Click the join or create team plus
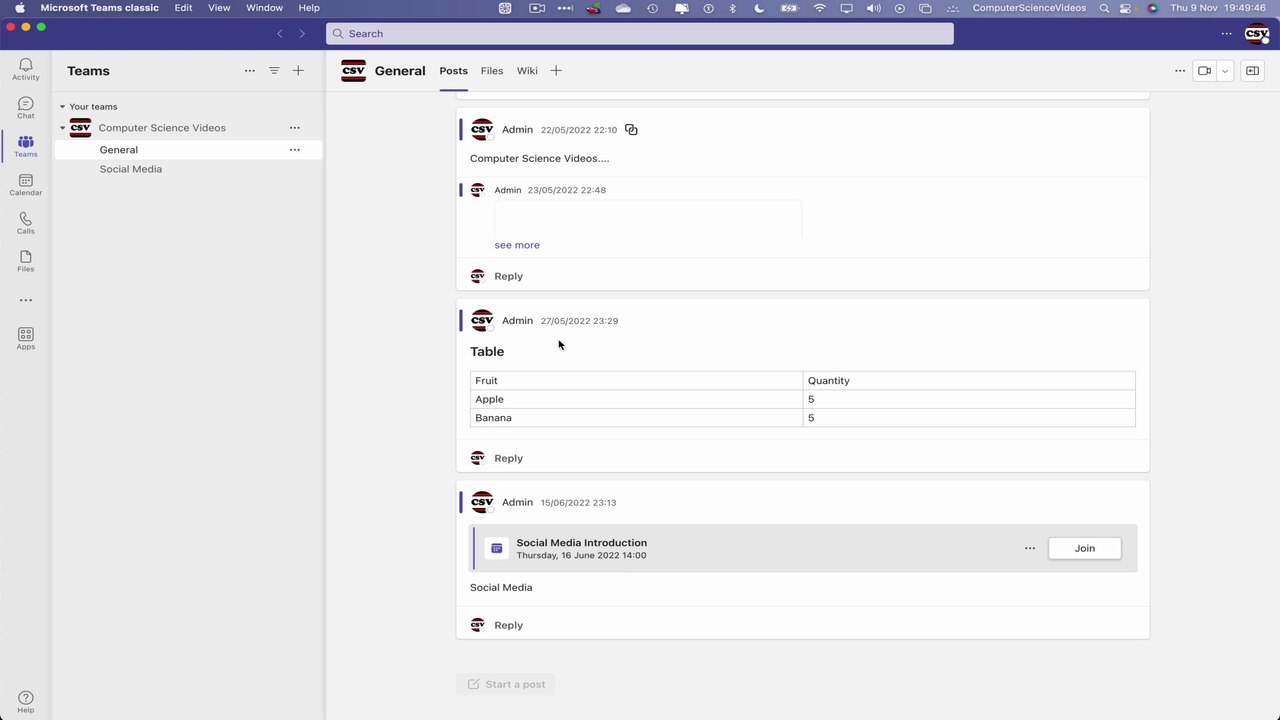Screen dimensions: 1280x720 click(x=298, y=71)
